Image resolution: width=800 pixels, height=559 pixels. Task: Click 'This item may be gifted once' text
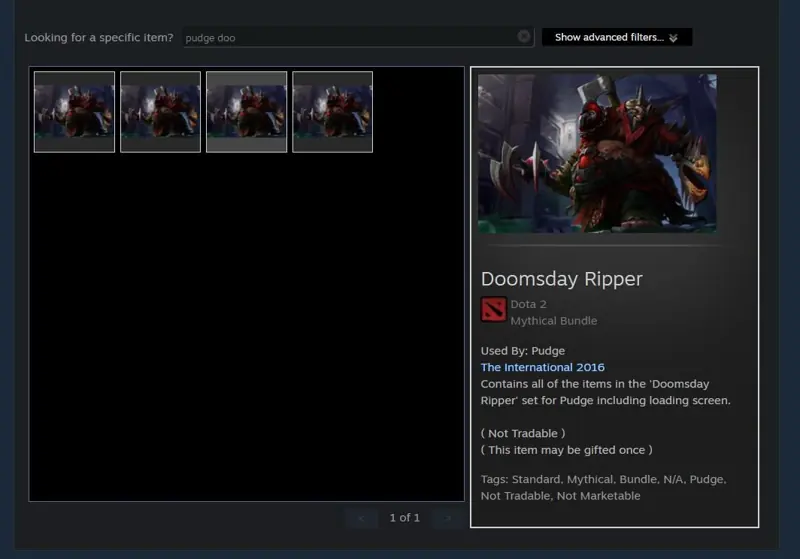pyautogui.click(x=566, y=450)
